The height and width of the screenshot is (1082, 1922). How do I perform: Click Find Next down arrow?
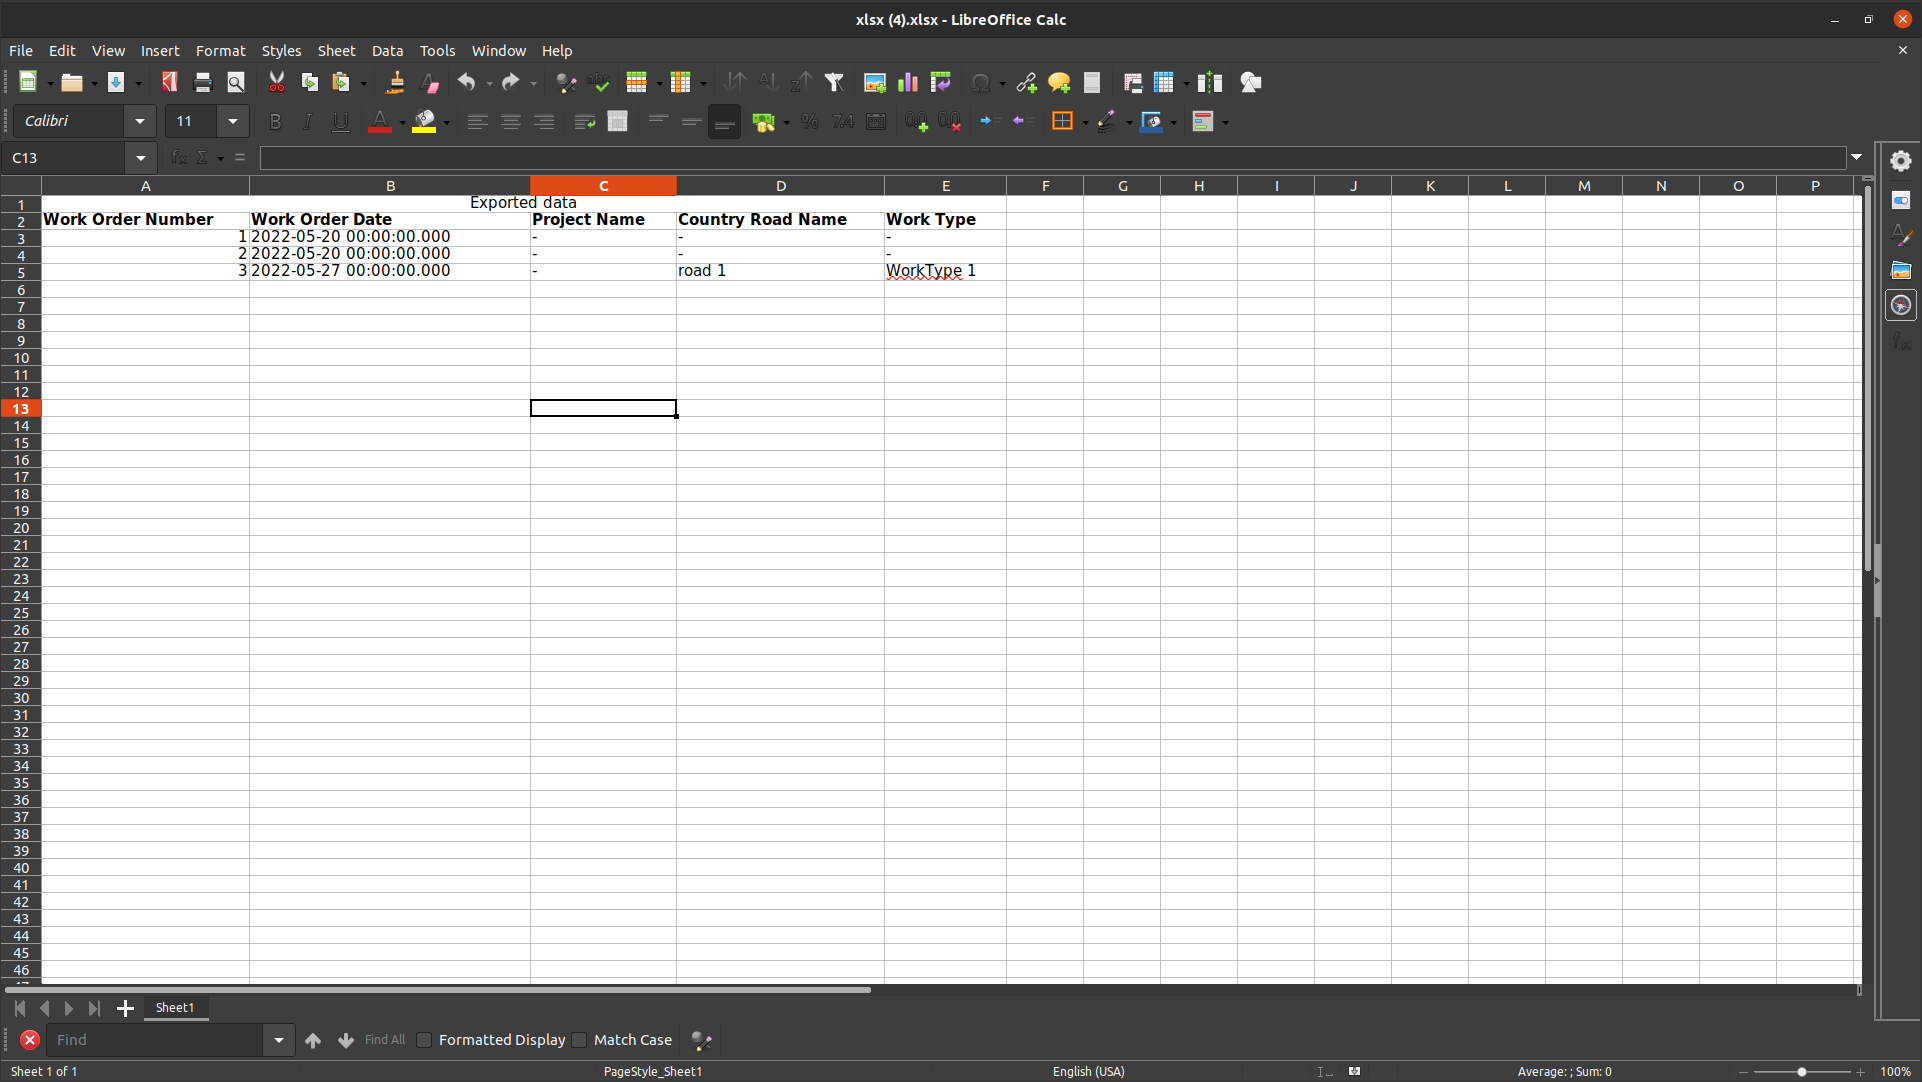346,1040
